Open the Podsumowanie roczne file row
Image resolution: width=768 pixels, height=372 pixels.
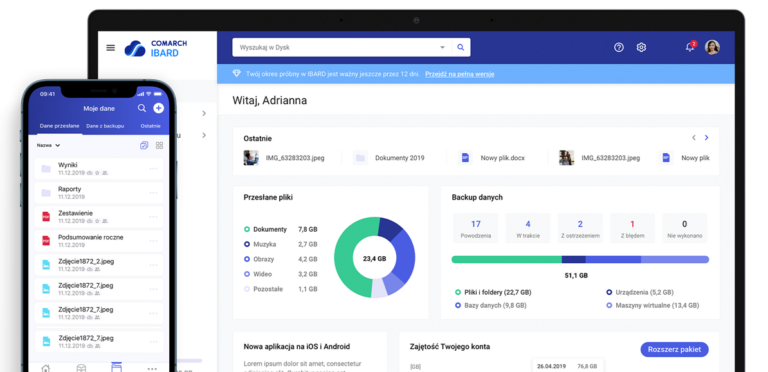99,241
